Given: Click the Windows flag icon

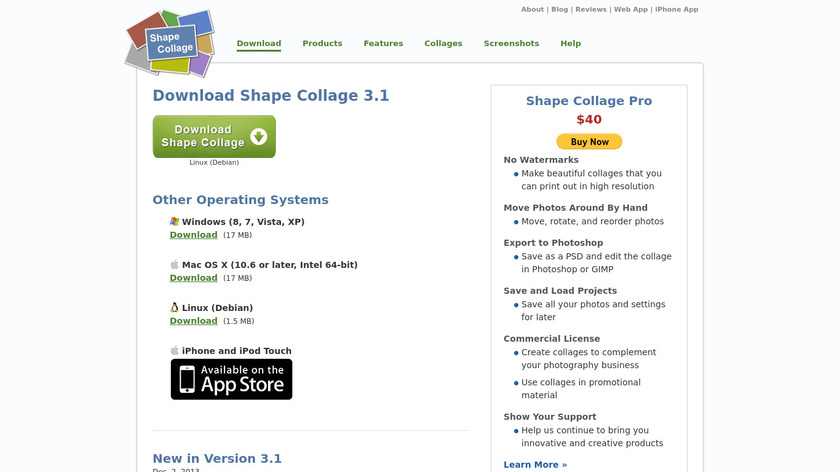Looking at the screenshot, I should pos(175,221).
